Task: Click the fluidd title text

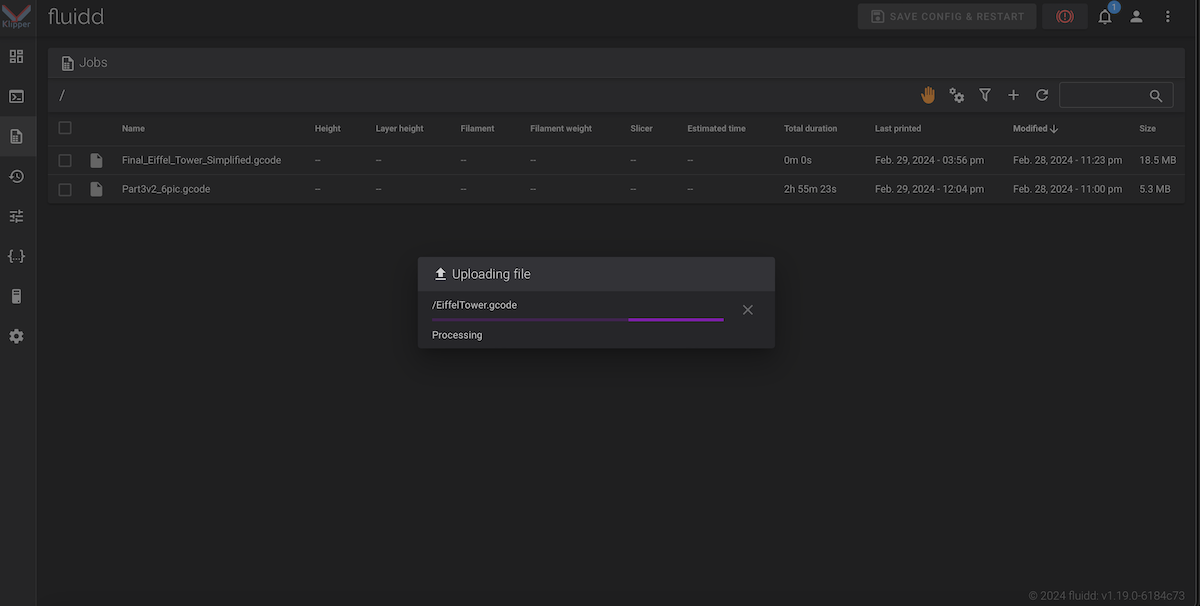Action: 76,16
